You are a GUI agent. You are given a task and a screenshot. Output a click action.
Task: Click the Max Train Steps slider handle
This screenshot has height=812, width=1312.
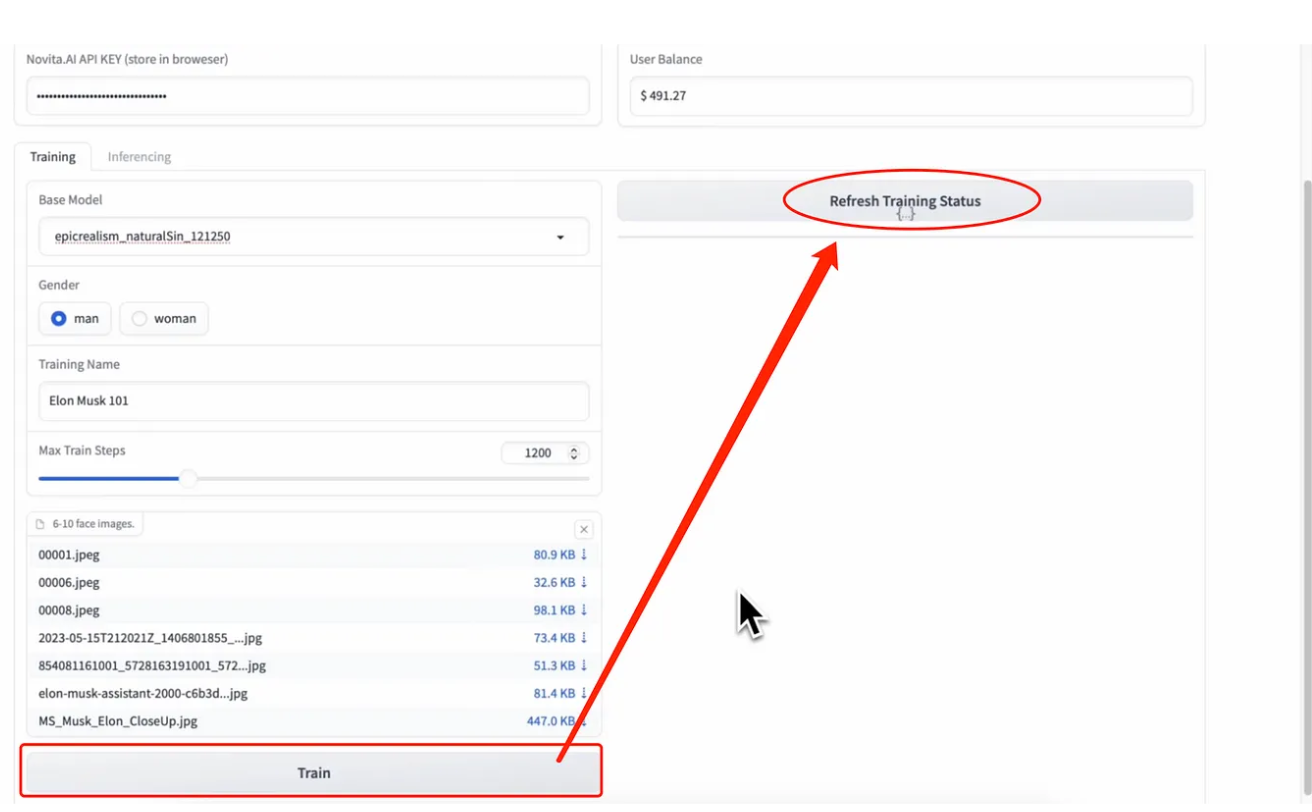pos(188,479)
